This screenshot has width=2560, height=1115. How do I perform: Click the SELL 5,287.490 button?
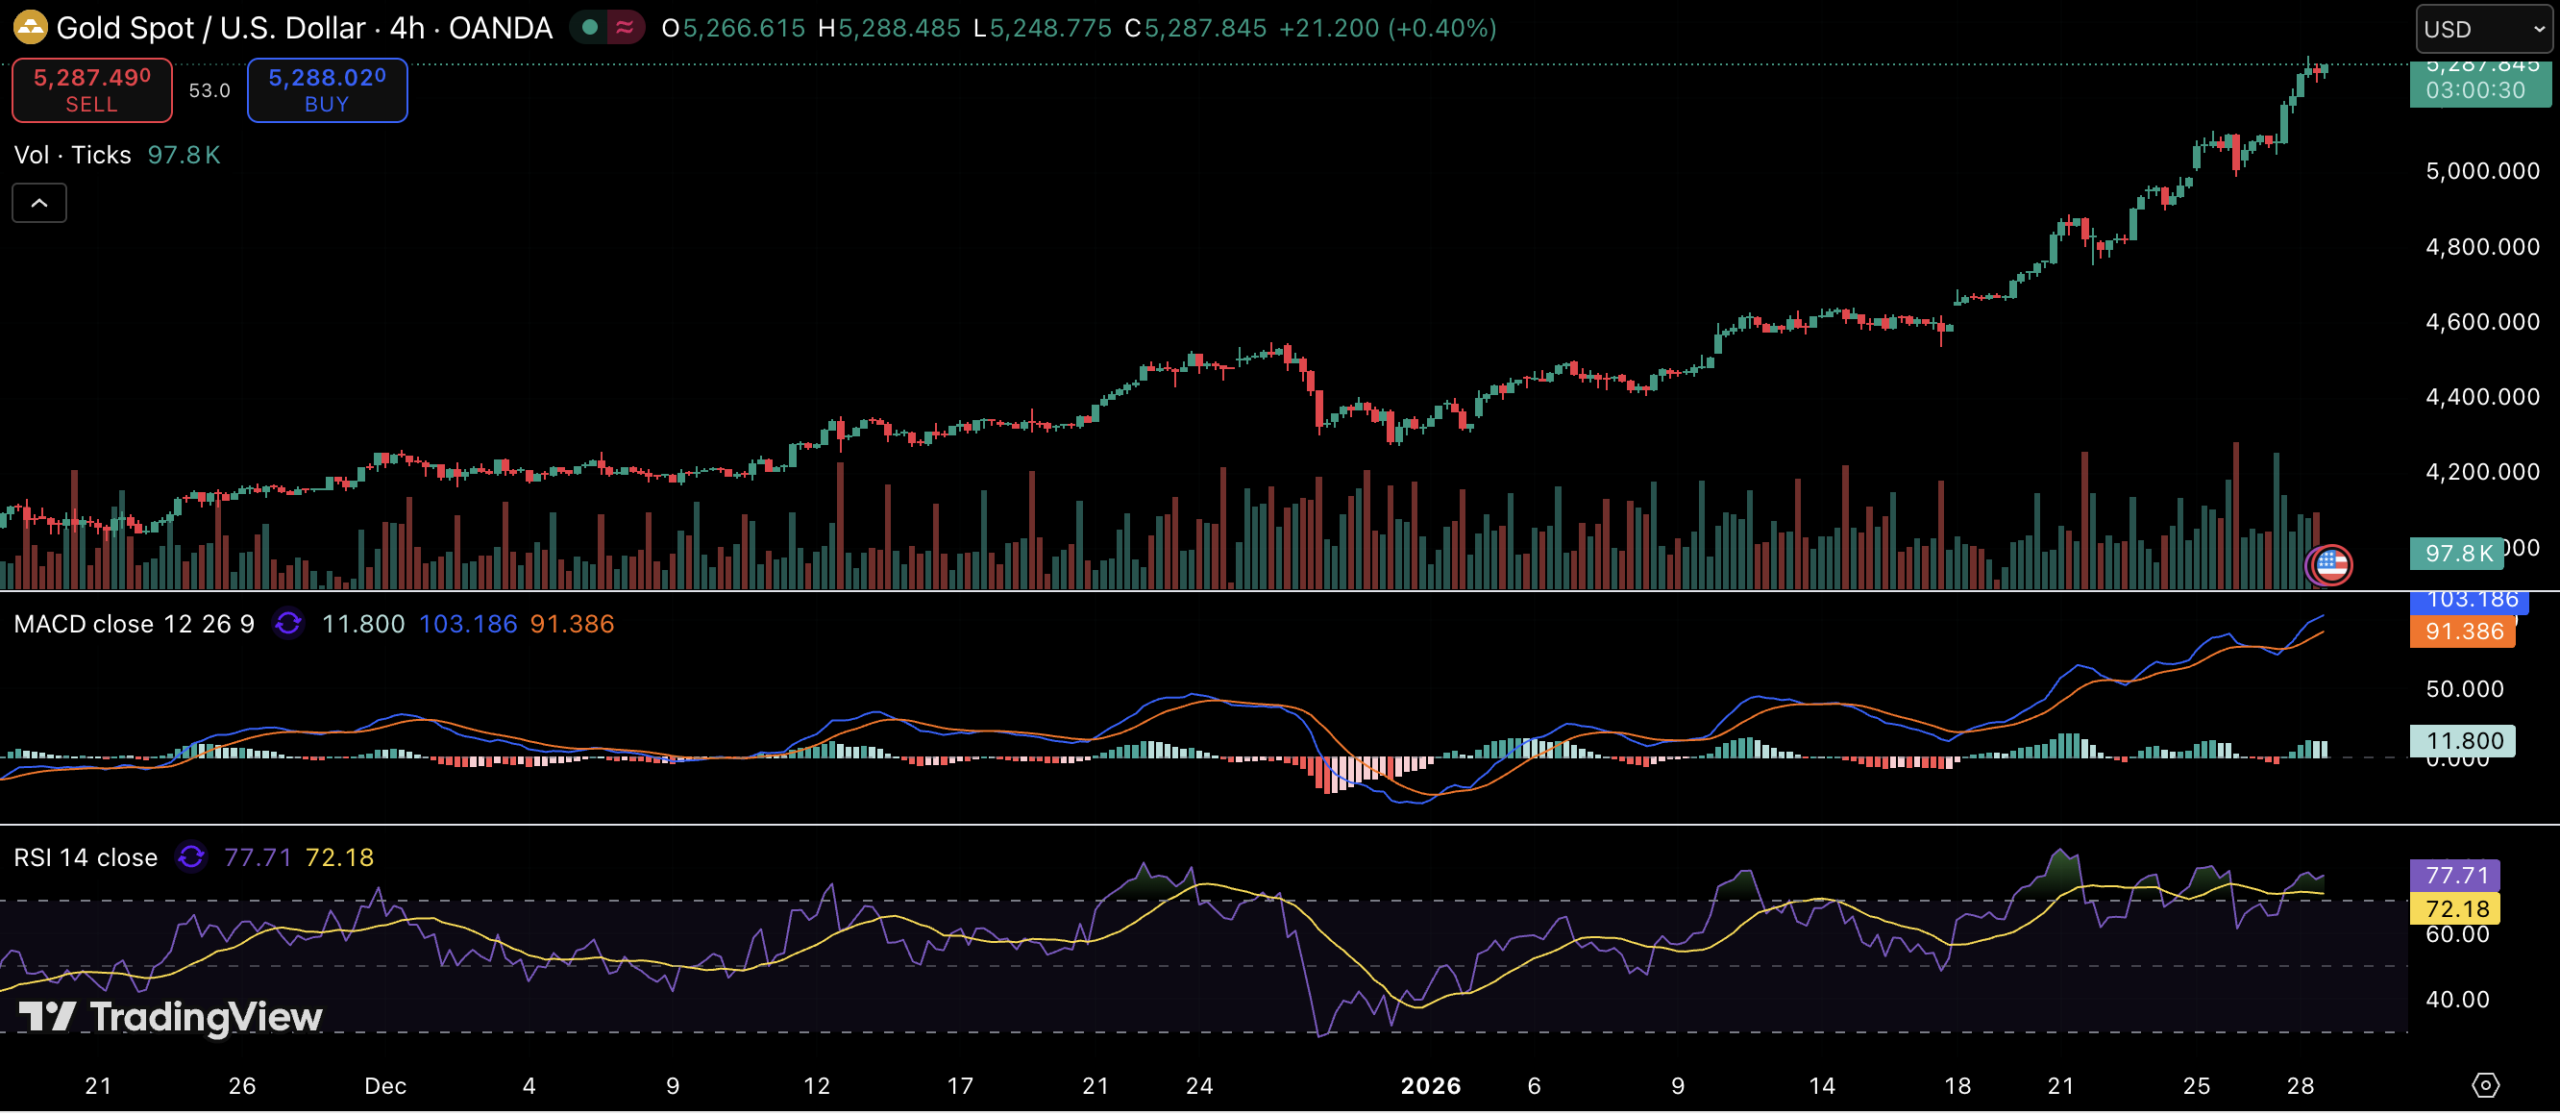click(x=92, y=90)
